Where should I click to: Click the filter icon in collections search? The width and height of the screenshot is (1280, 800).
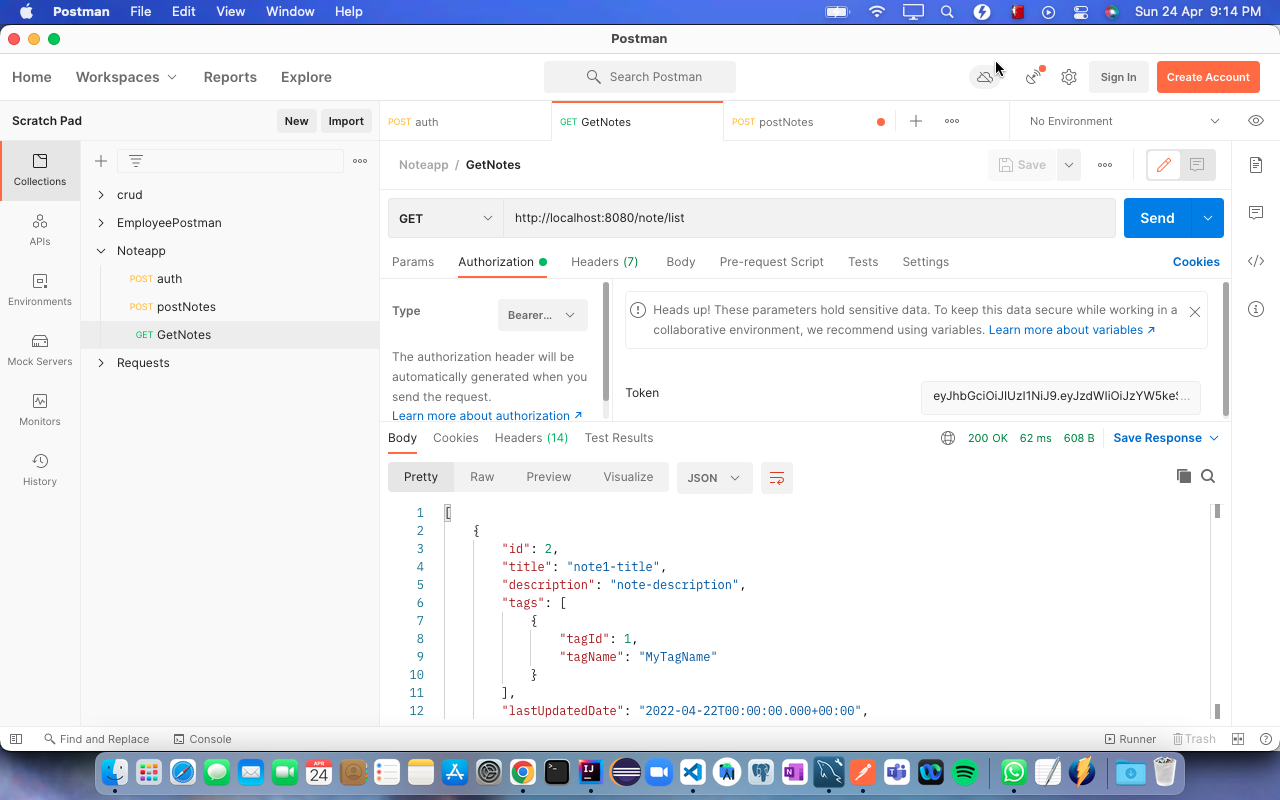136,161
